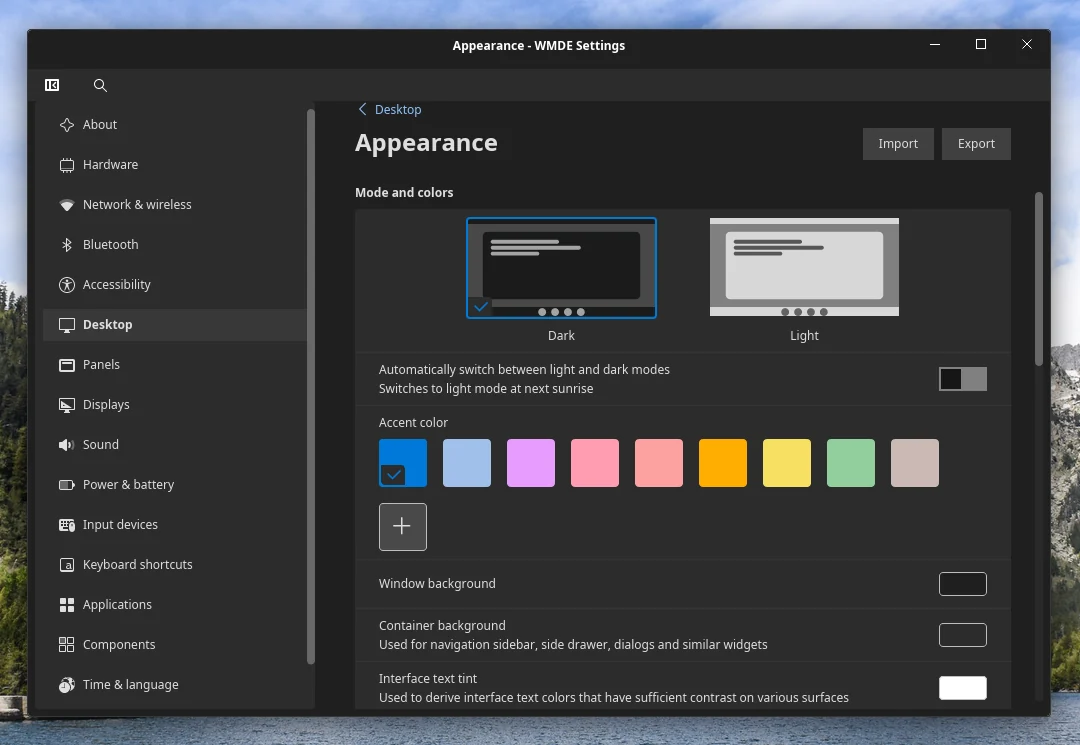Toggle the sidebar collapse icon
This screenshot has width=1080, height=745.
click(52, 85)
